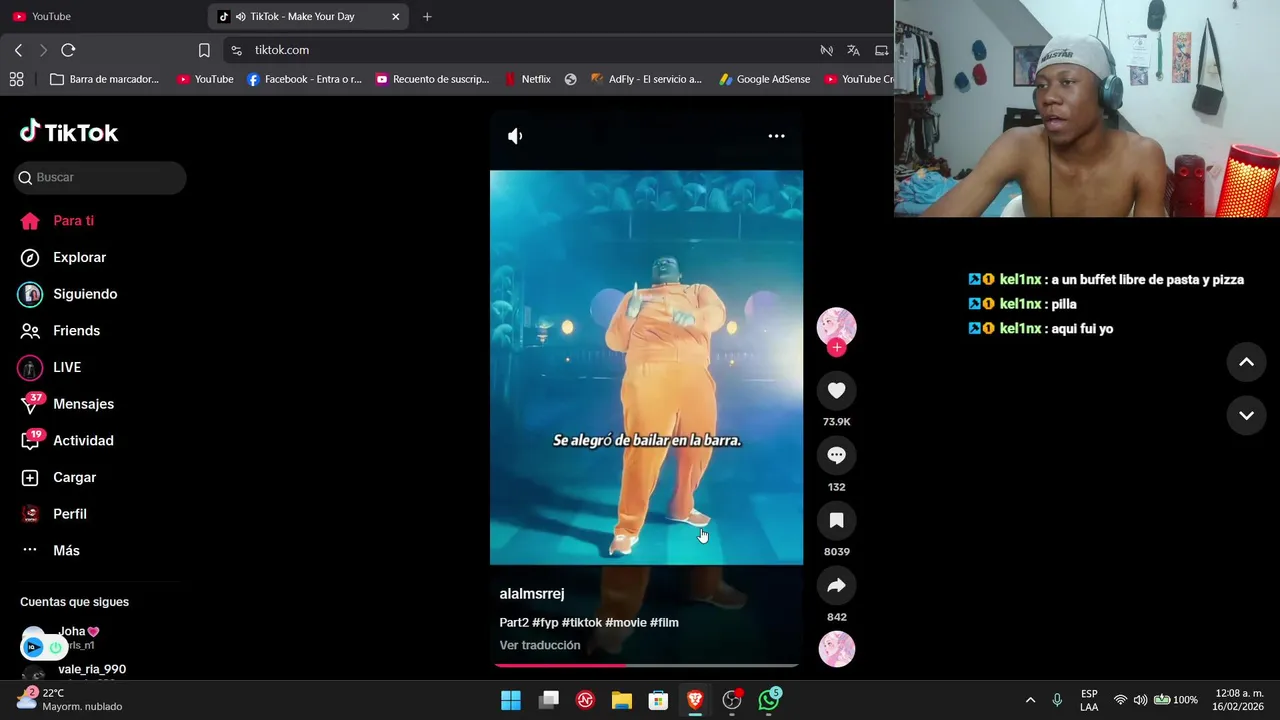Open the spinning sound disc thumbnail
The image size is (1280, 720).
pos(837,650)
